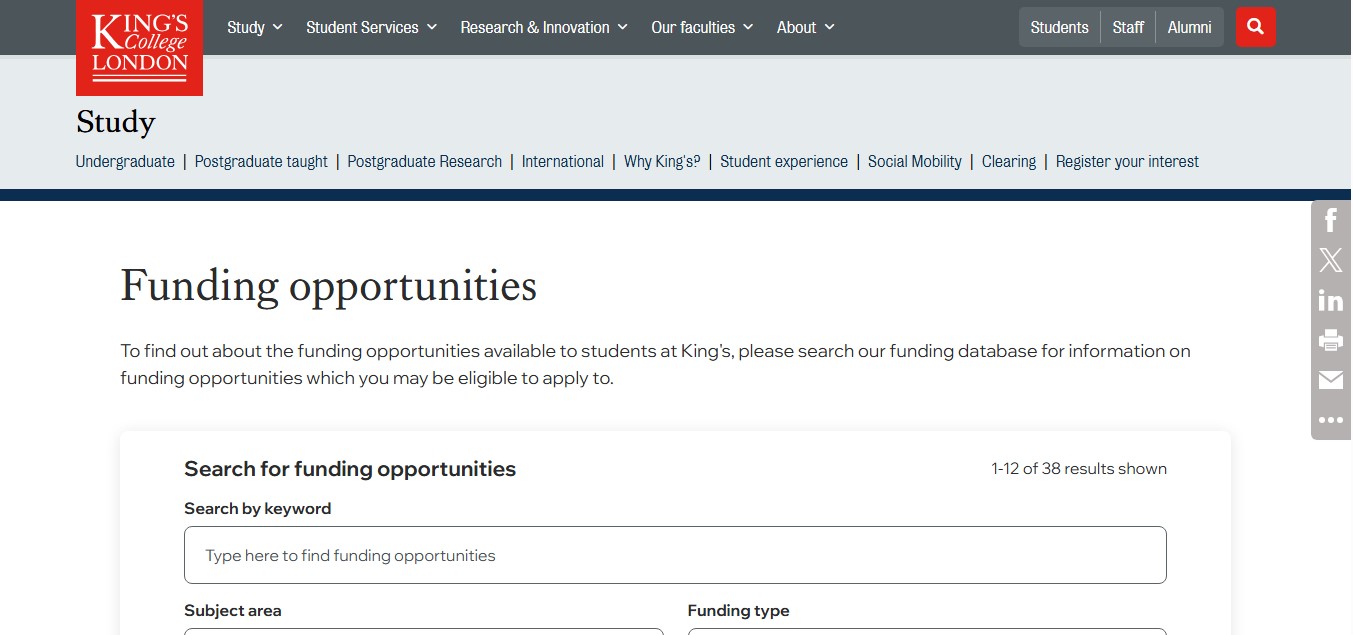Viewport: 1353px width, 635px height.
Task: Visit the Register your interest link
Action: click(1127, 161)
